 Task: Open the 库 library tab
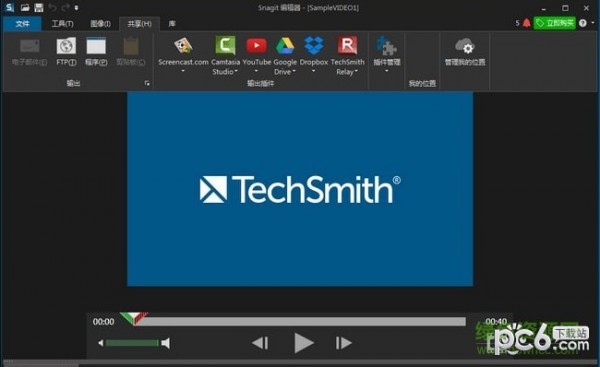coord(172,24)
